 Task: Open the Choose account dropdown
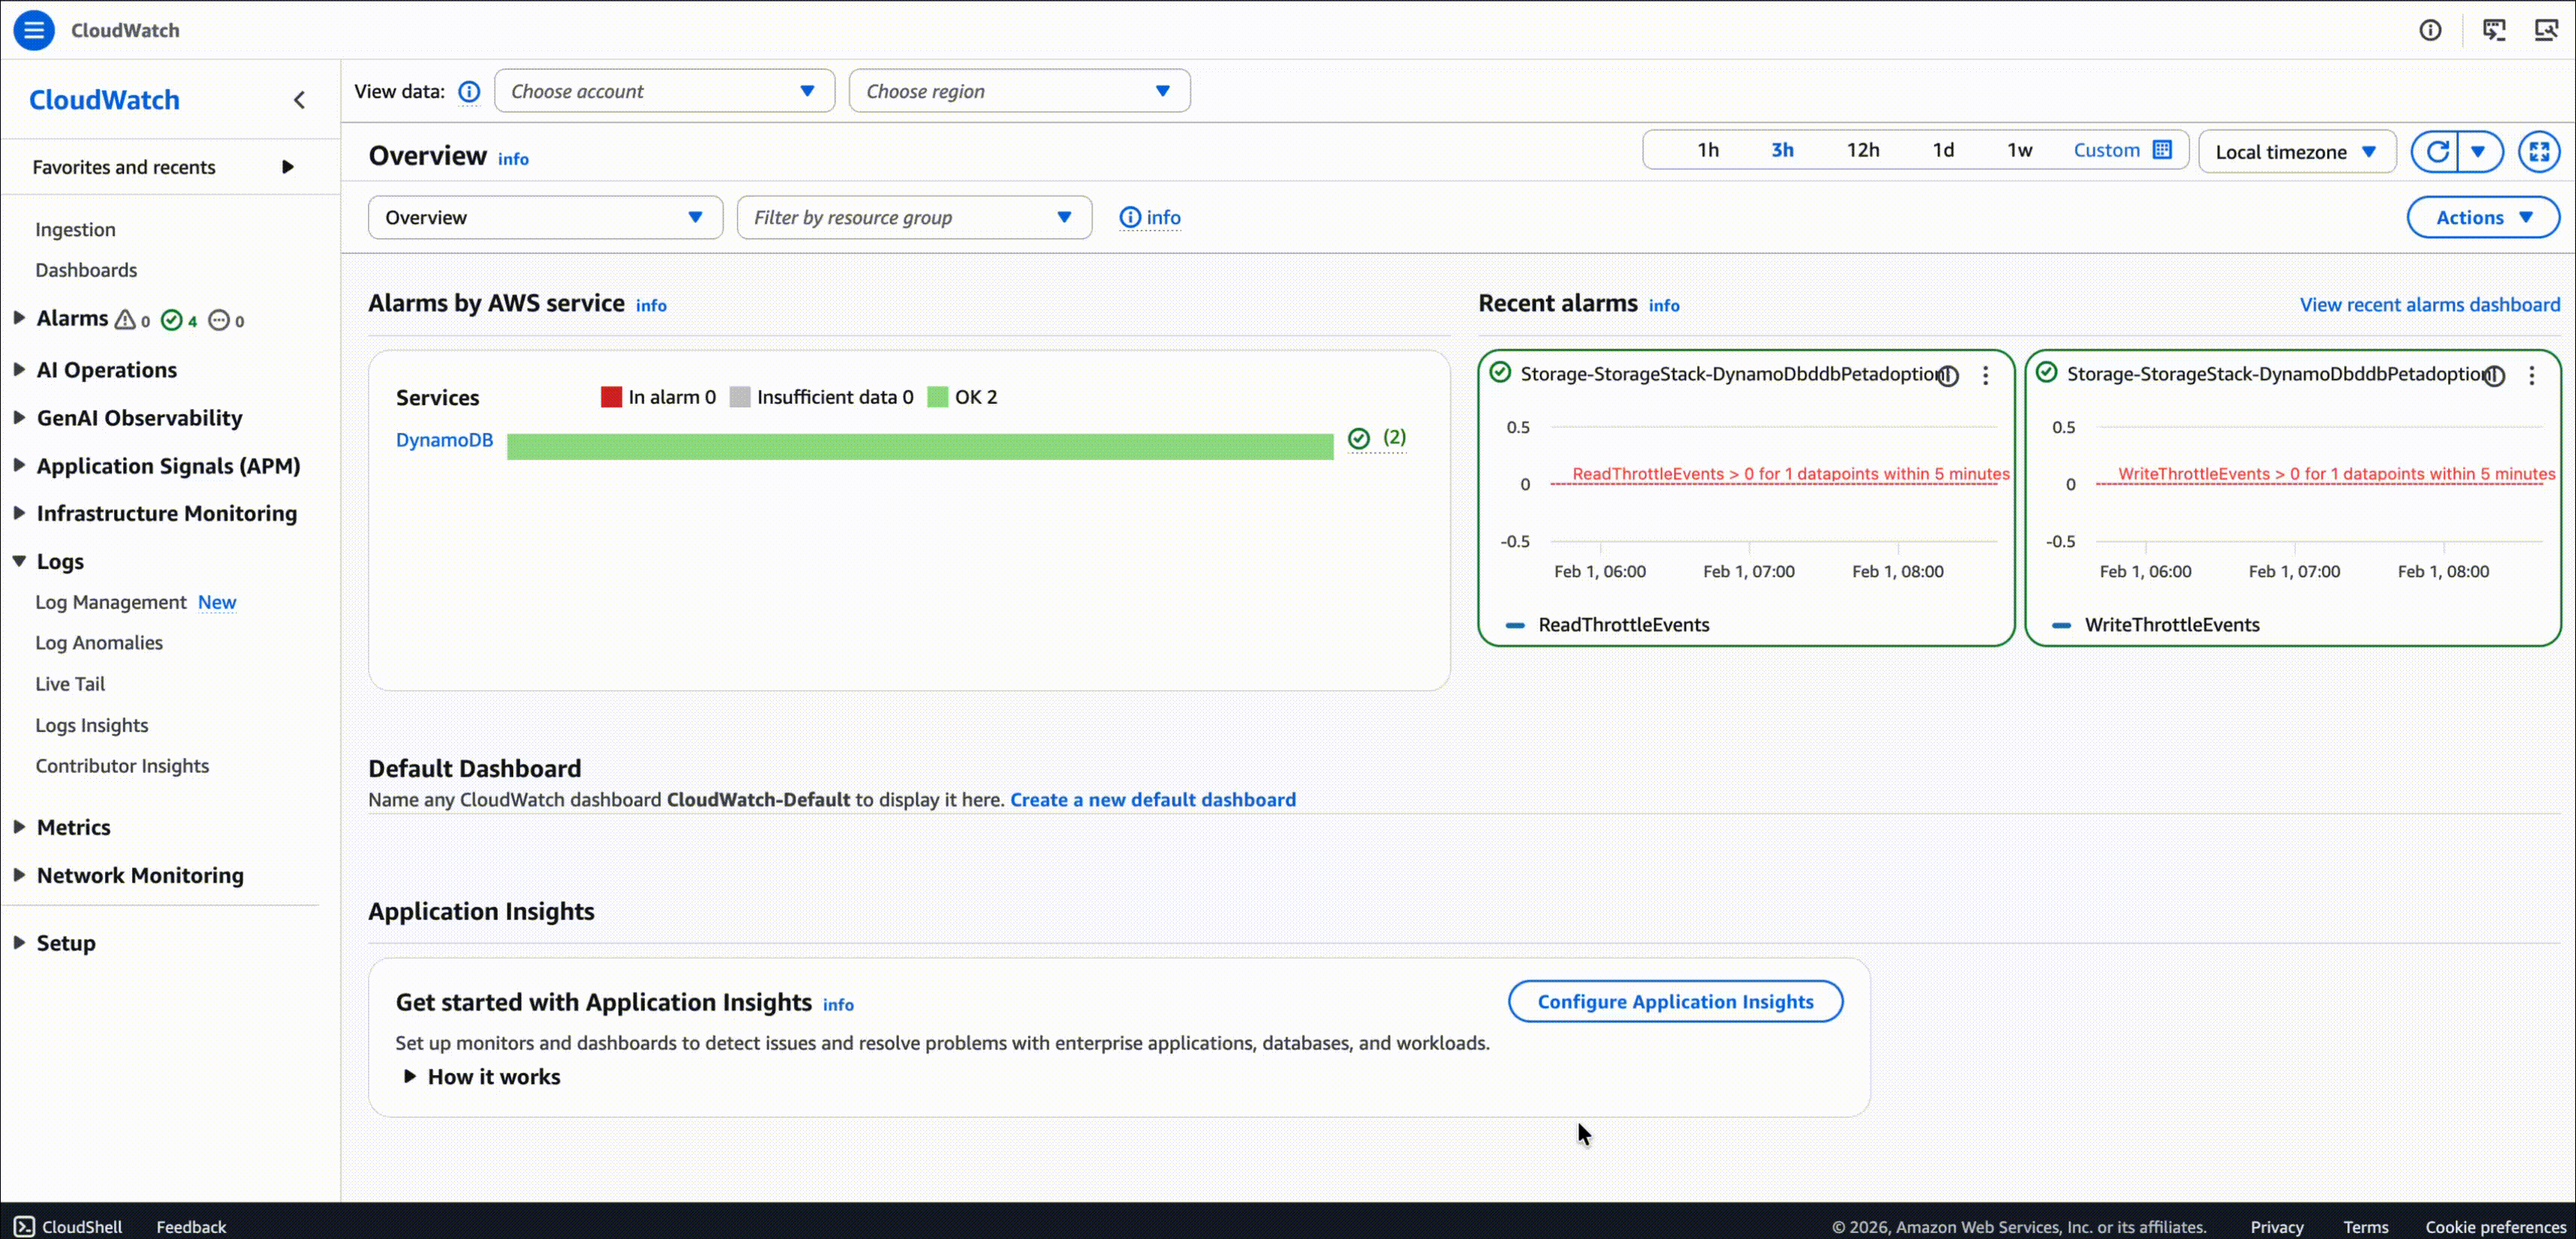tap(664, 91)
